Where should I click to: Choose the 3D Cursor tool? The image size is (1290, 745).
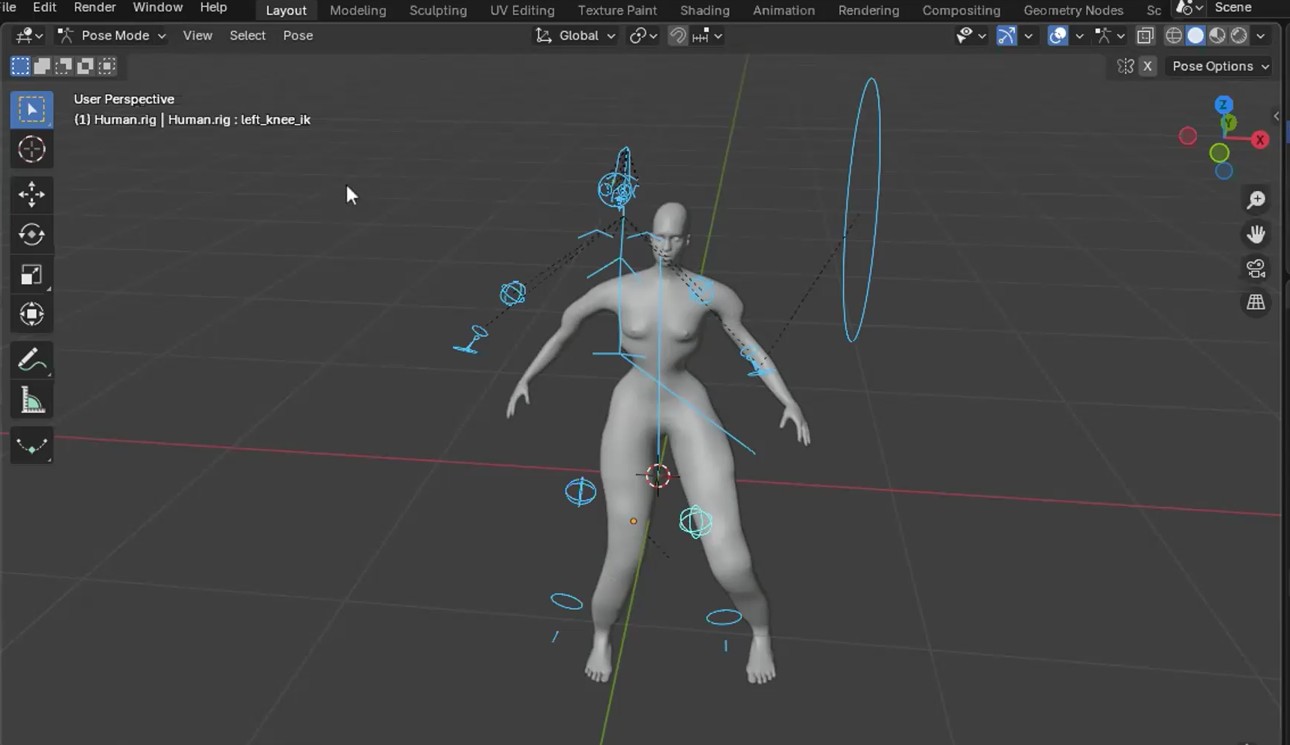point(32,150)
